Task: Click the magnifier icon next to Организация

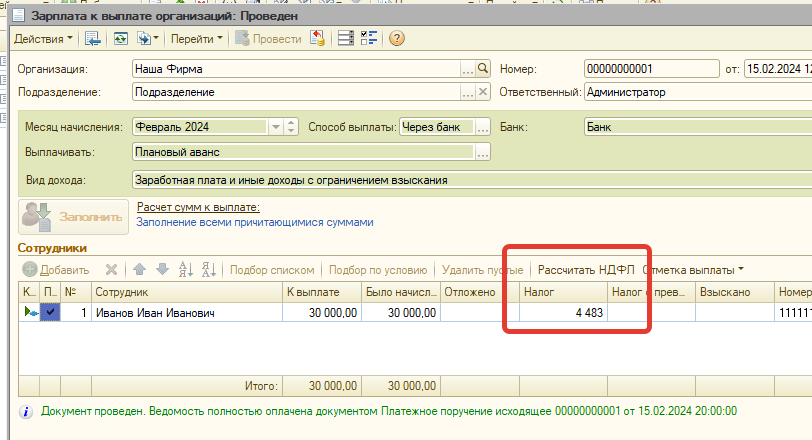Action: [482, 68]
